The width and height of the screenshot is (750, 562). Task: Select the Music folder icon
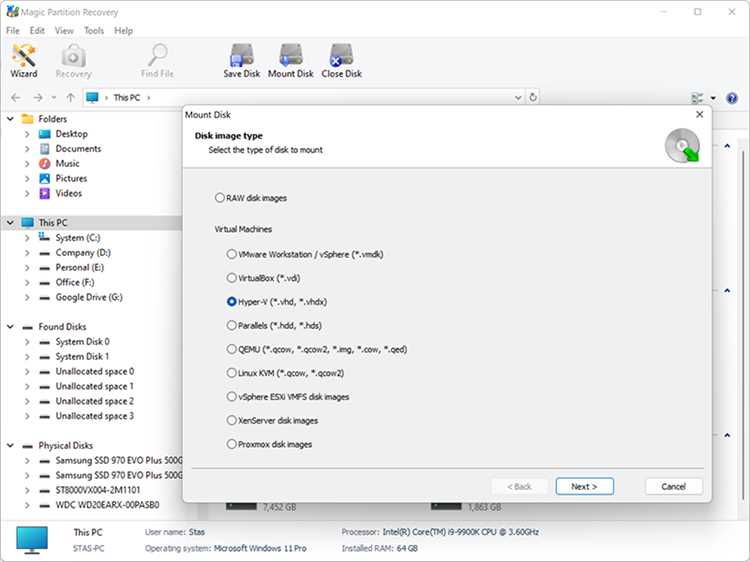[44, 164]
